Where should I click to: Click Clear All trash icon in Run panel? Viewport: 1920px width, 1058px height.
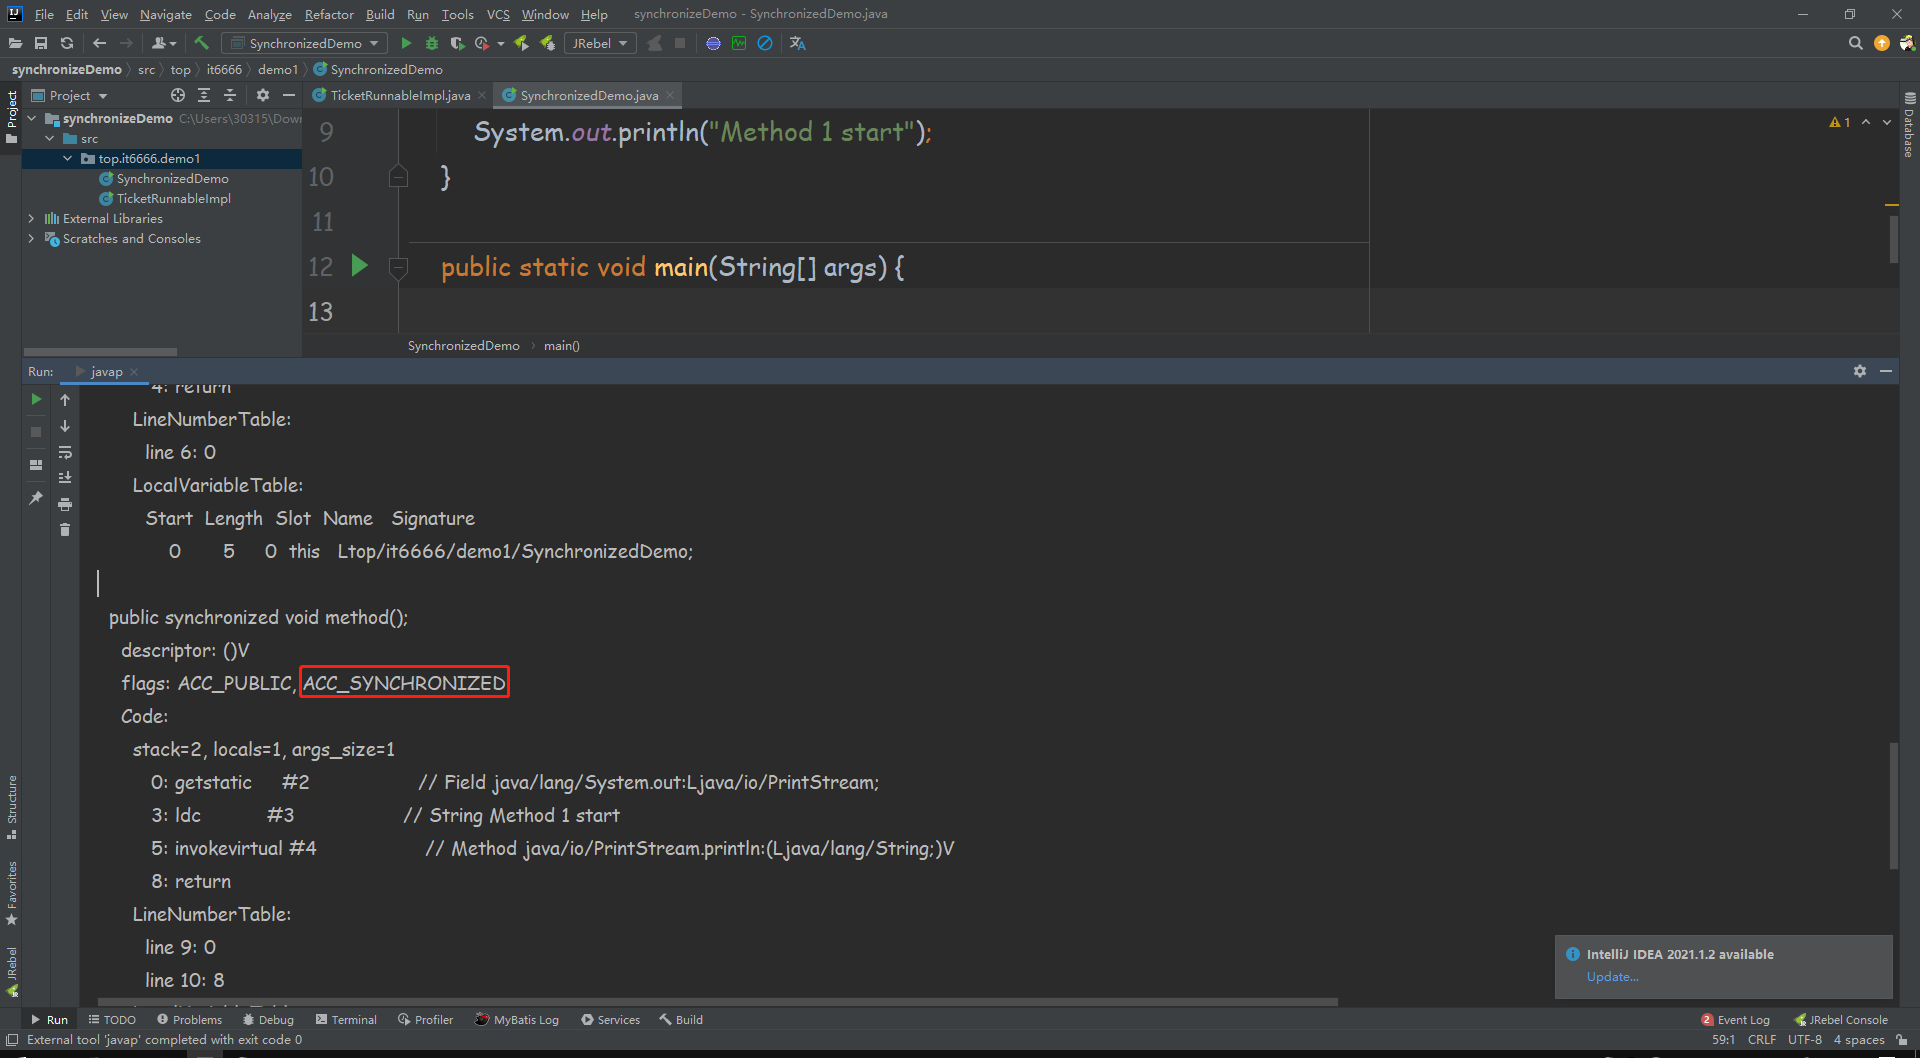[65, 530]
